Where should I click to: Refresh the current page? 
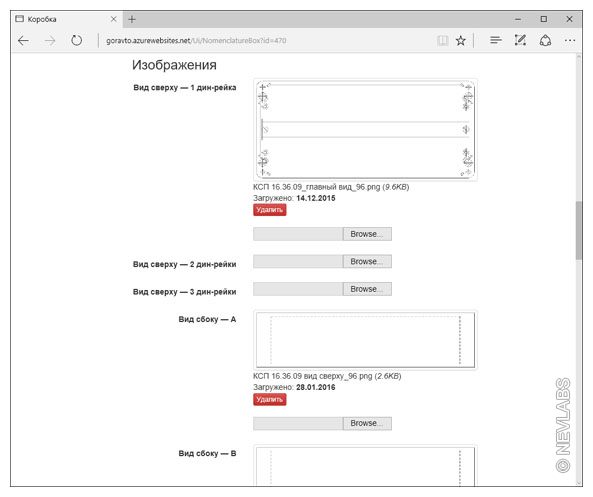point(76,40)
